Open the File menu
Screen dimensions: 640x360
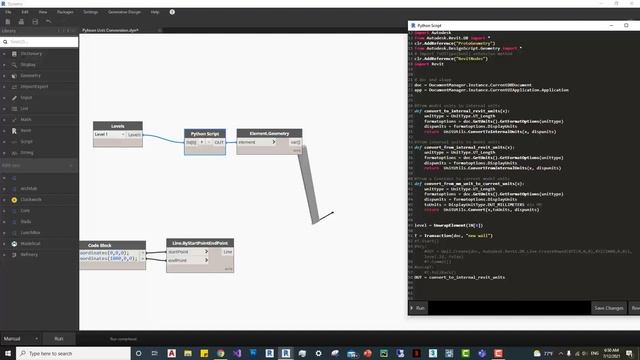(8, 12)
